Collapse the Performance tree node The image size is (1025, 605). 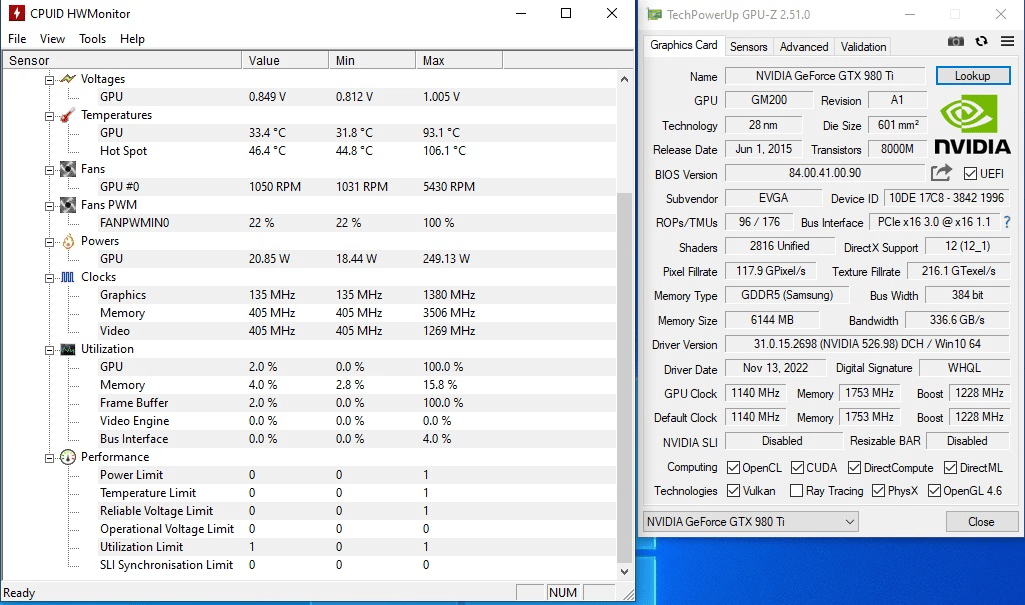pyautogui.click(x=50, y=458)
